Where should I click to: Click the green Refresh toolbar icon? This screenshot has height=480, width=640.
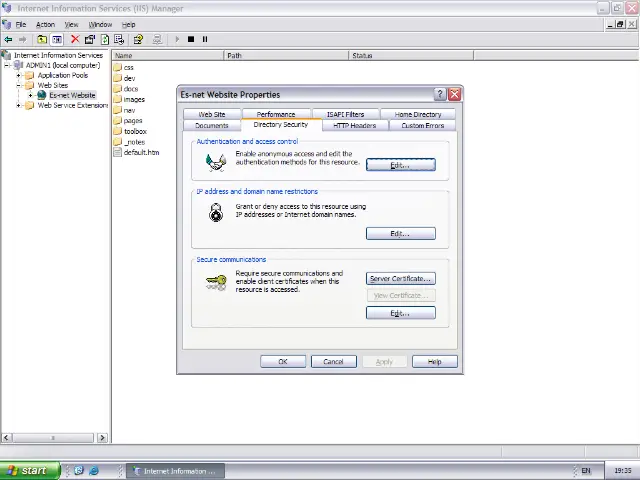(105, 39)
